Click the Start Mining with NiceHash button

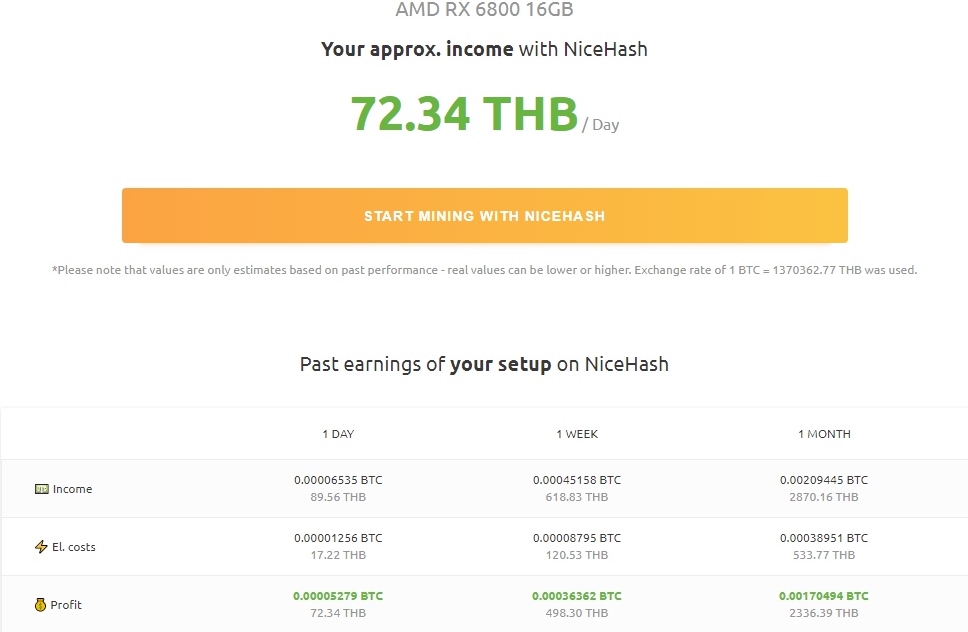tap(485, 215)
